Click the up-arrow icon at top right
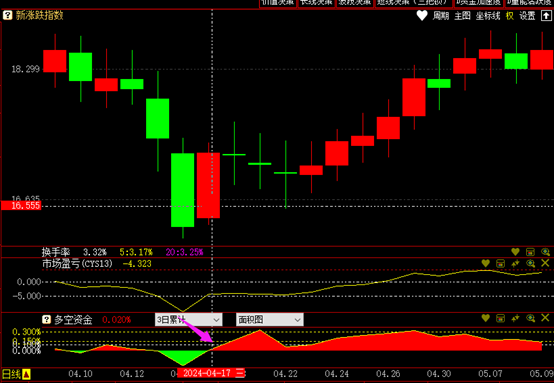 [x=546, y=16]
